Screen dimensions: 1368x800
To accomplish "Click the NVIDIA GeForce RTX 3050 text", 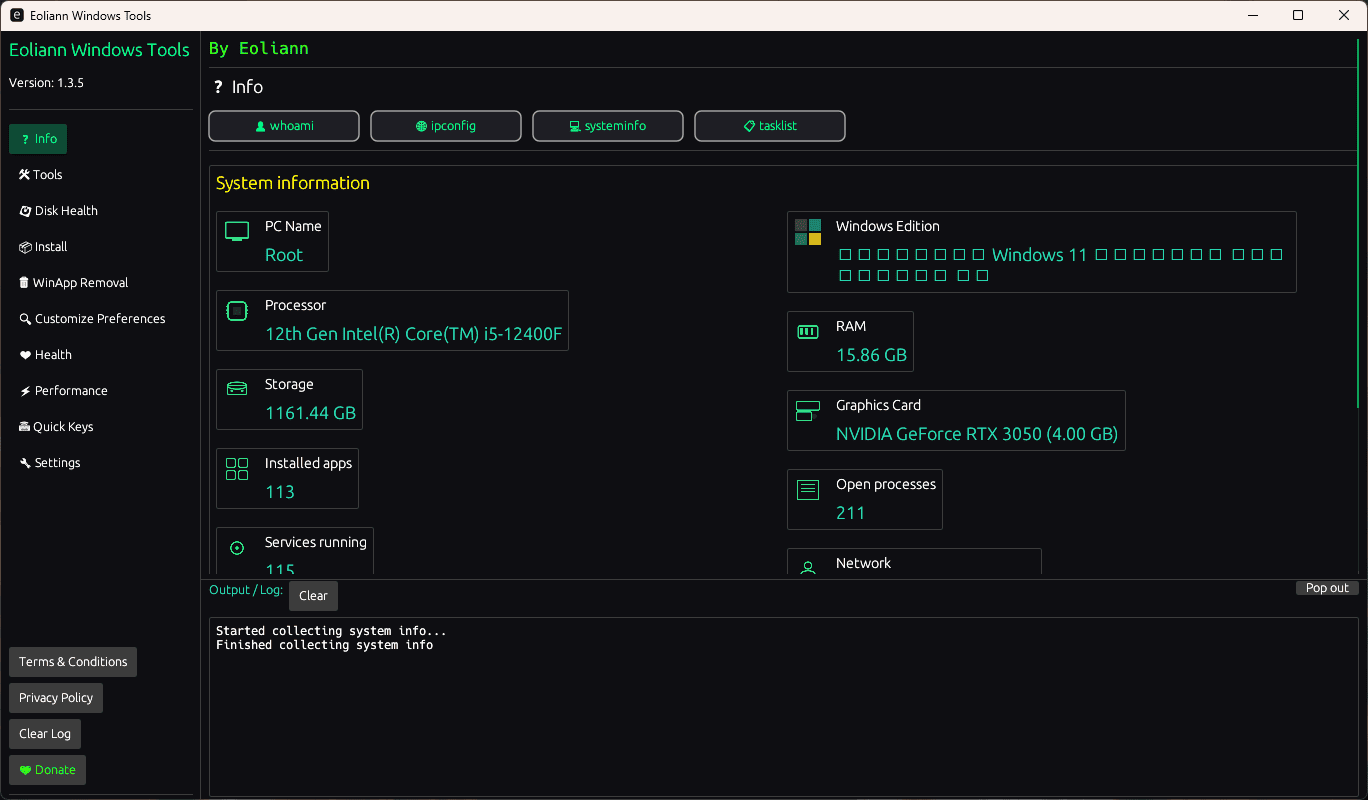I will 977,434.
